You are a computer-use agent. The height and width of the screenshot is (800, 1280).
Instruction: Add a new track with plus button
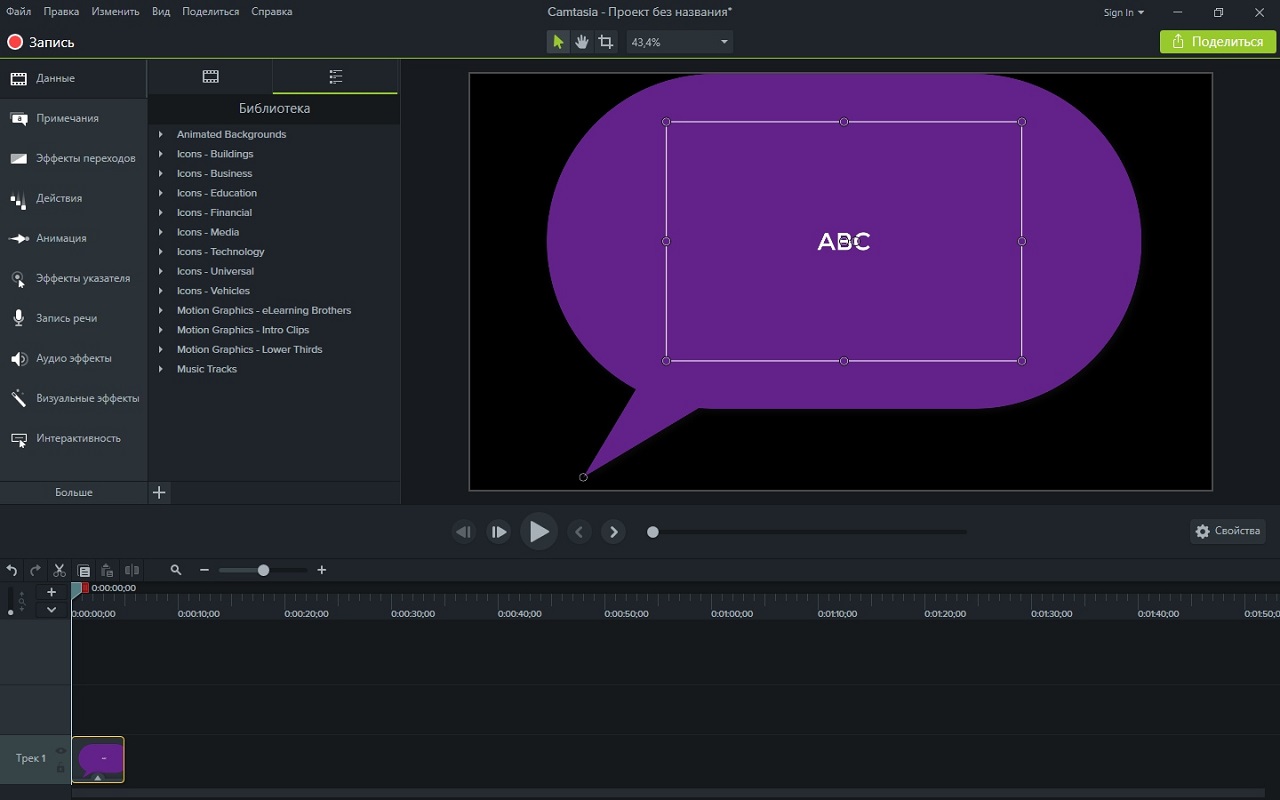click(x=51, y=592)
